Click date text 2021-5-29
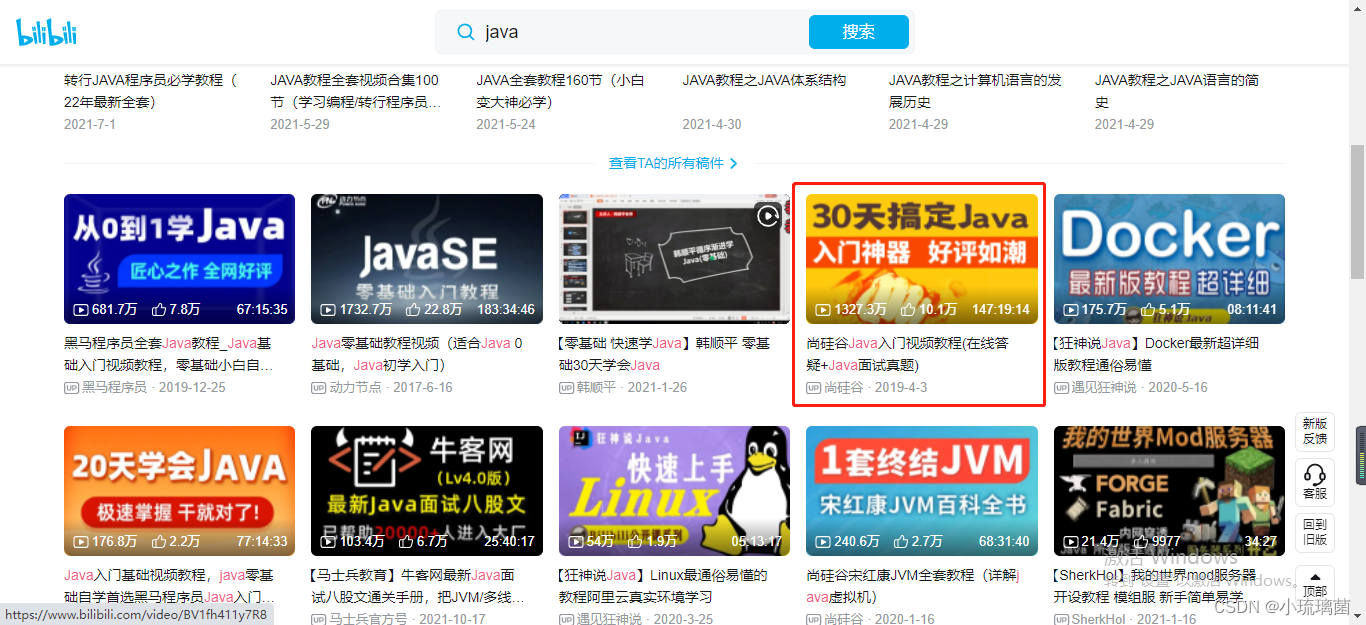Image resolution: width=1366 pixels, height=625 pixels. point(300,125)
